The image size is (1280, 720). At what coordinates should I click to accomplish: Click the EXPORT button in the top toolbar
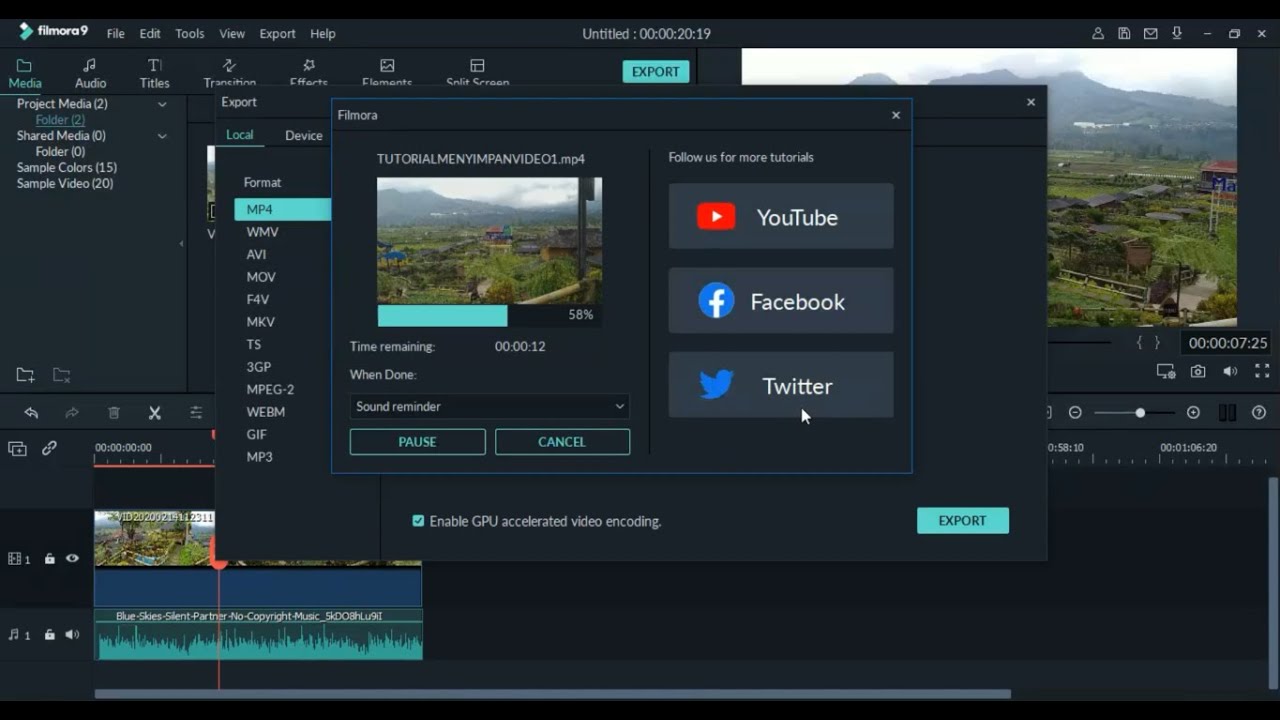656,72
